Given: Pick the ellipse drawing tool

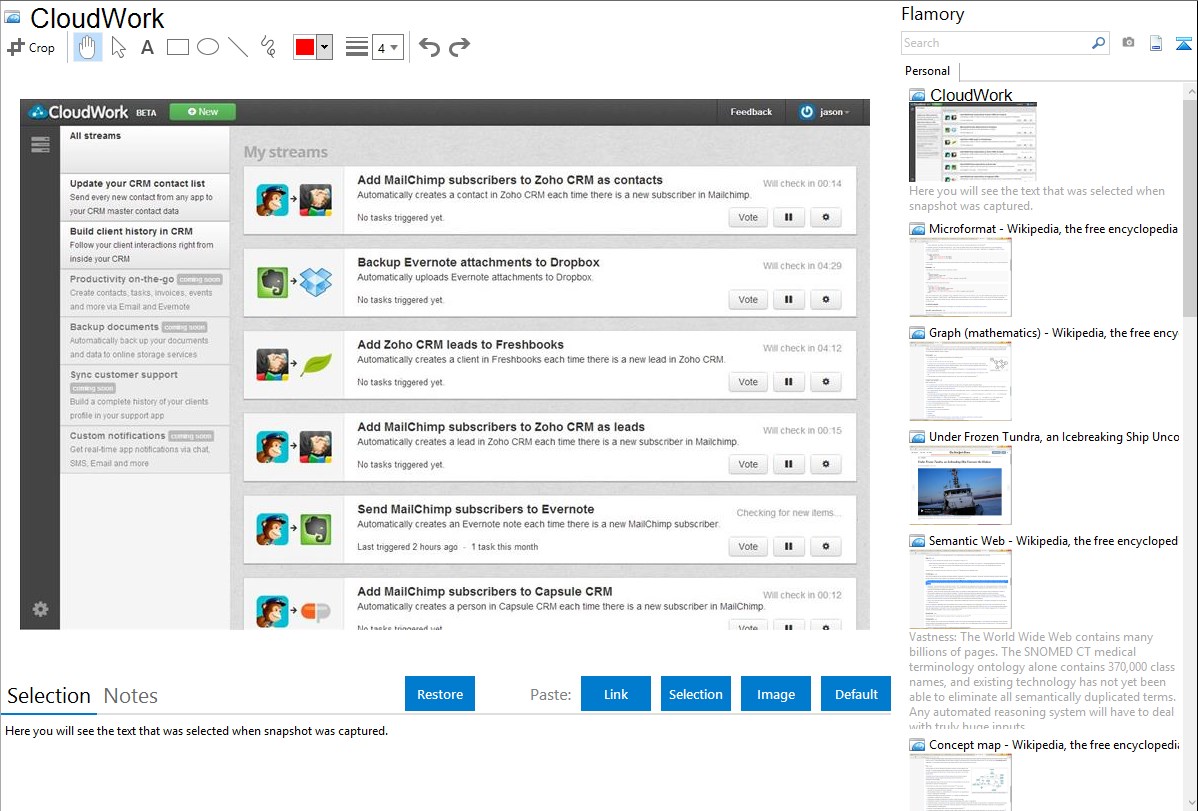Looking at the screenshot, I should (x=208, y=47).
